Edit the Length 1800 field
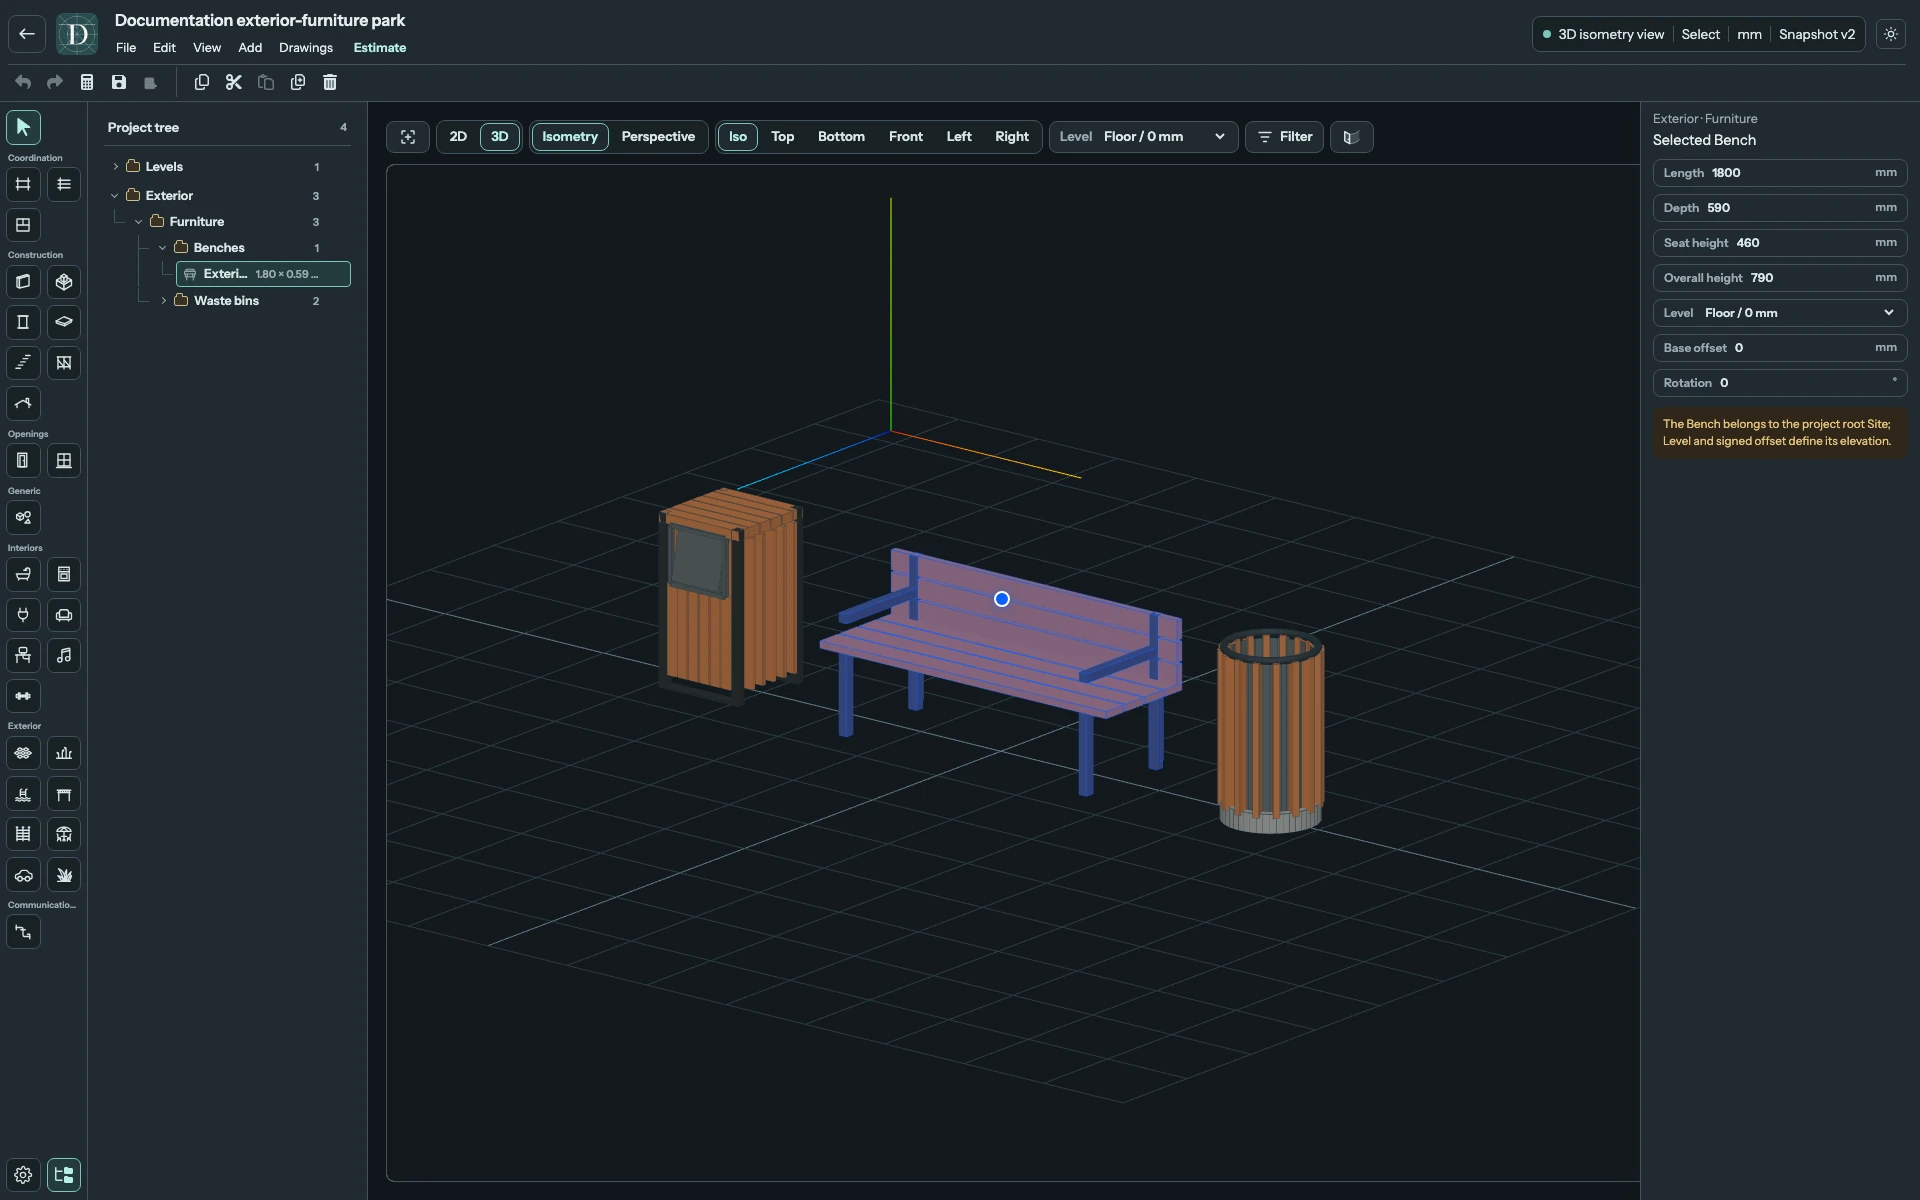The height and width of the screenshot is (1200, 1920). [x=1780, y=173]
